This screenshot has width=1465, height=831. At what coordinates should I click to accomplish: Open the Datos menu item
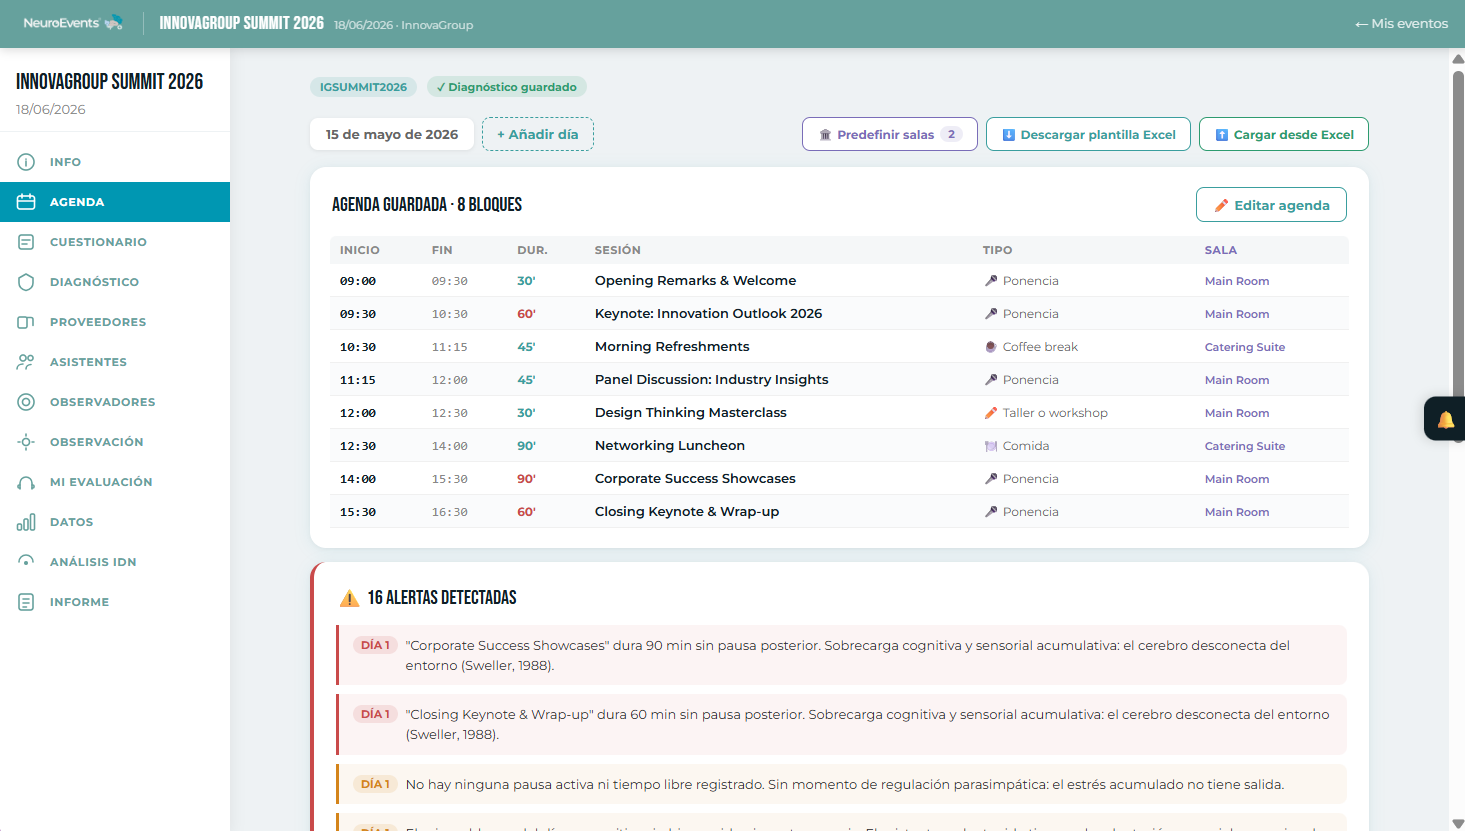click(x=115, y=522)
